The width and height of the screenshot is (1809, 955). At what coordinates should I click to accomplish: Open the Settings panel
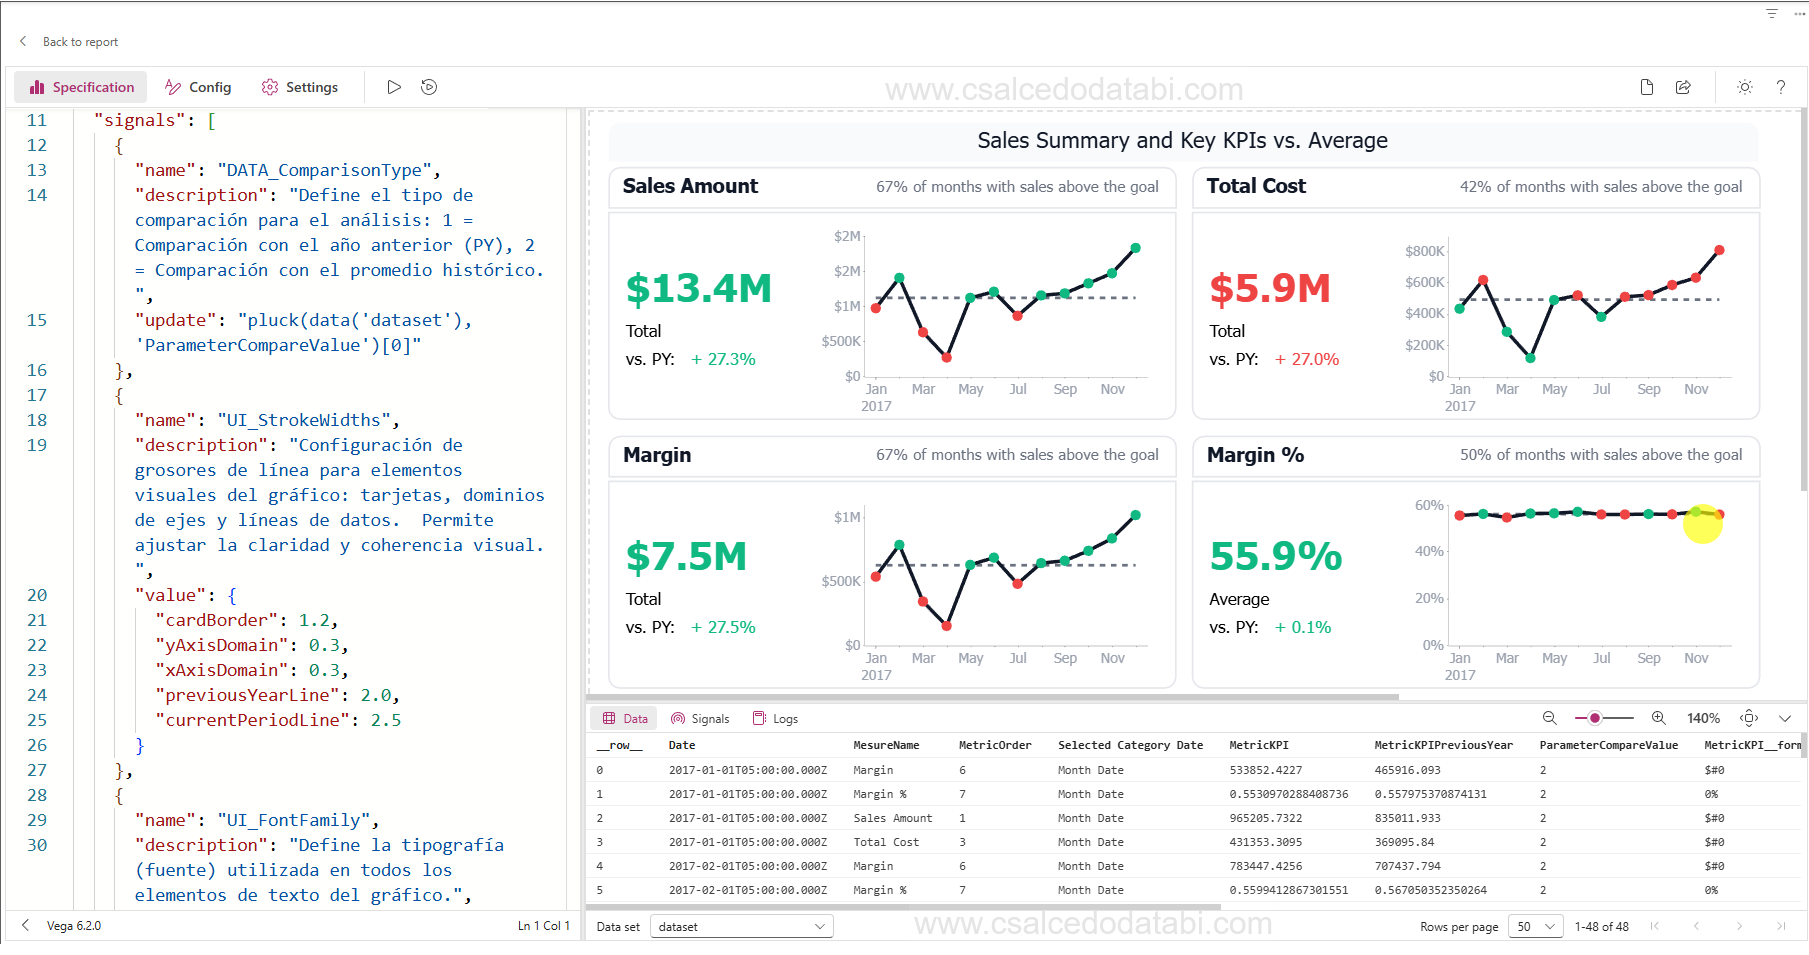pyautogui.click(x=300, y=87)
